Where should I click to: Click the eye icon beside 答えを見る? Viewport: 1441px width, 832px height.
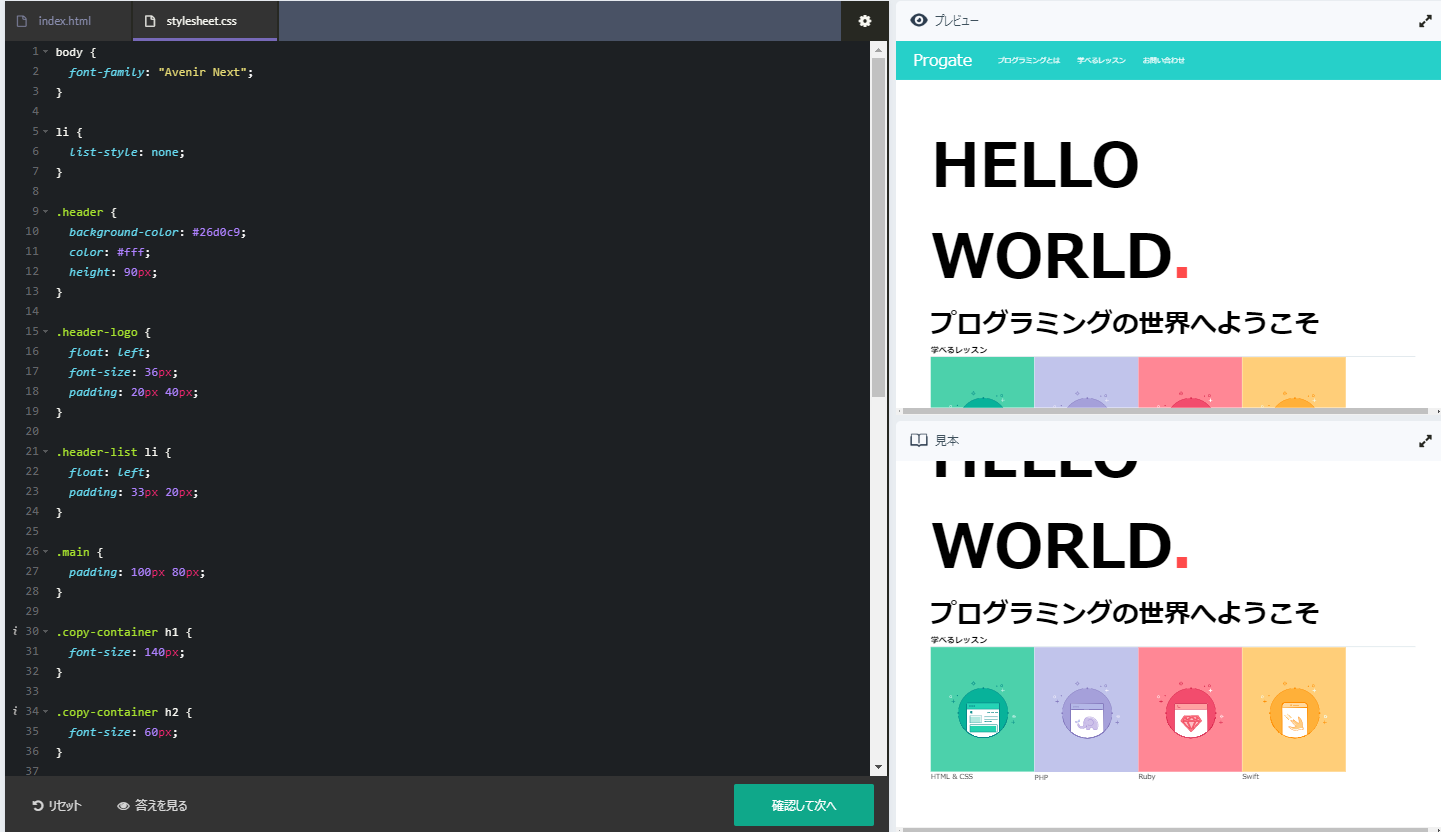tap(124, 805)
